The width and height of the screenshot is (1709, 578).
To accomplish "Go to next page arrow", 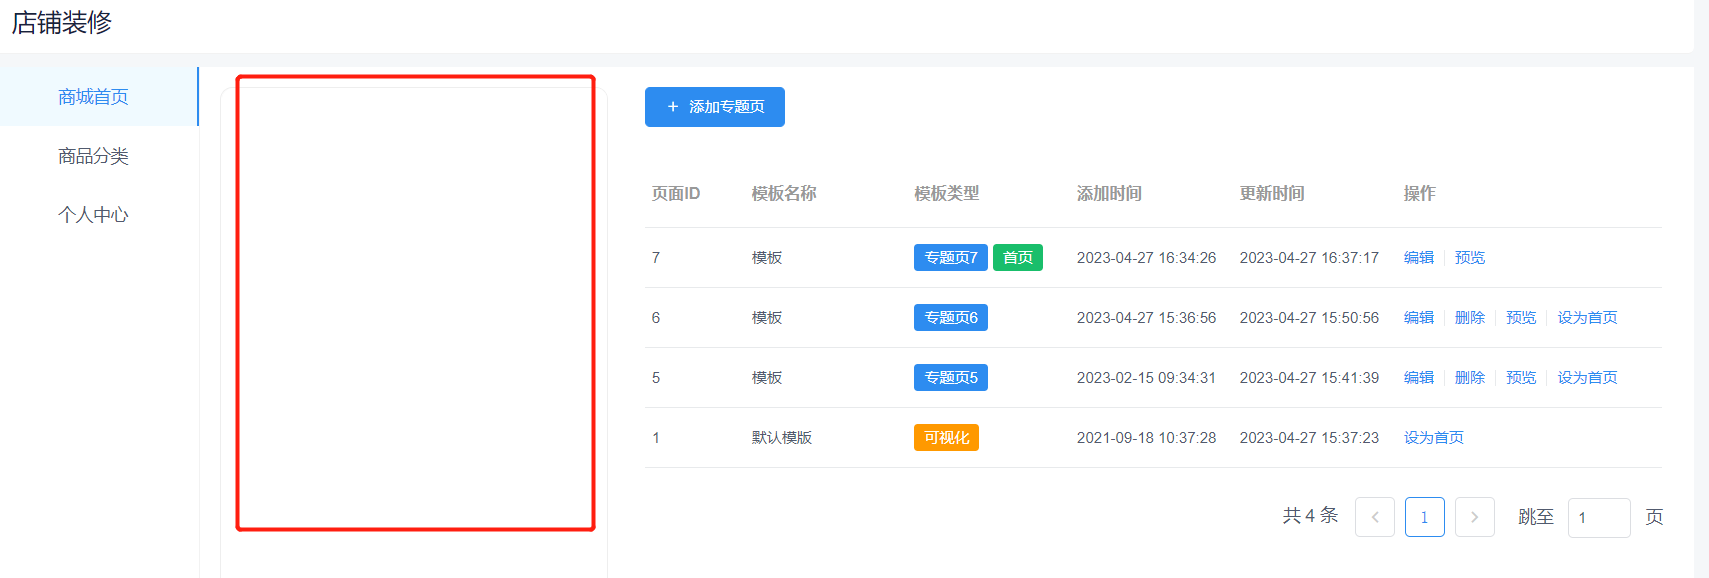I will click(x=1475, y=517).
